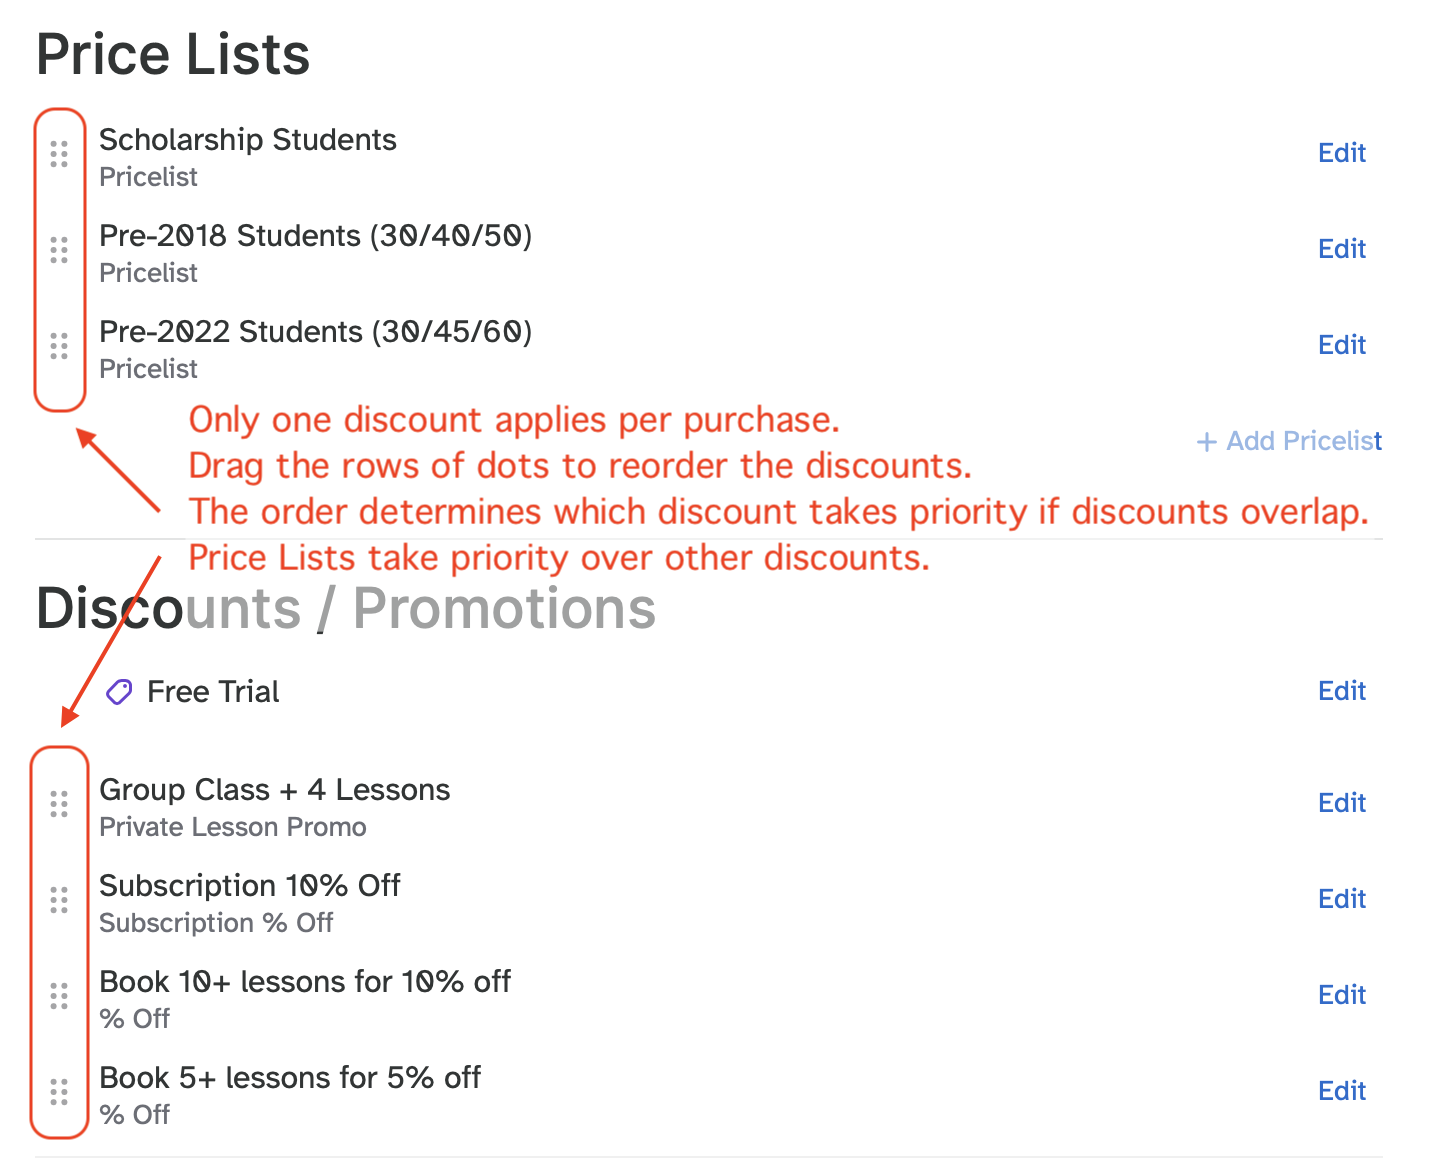1438x1165 pixels.
Task: Edit the Book 5+ lessons discount
Action: tap(1342, 1090)
